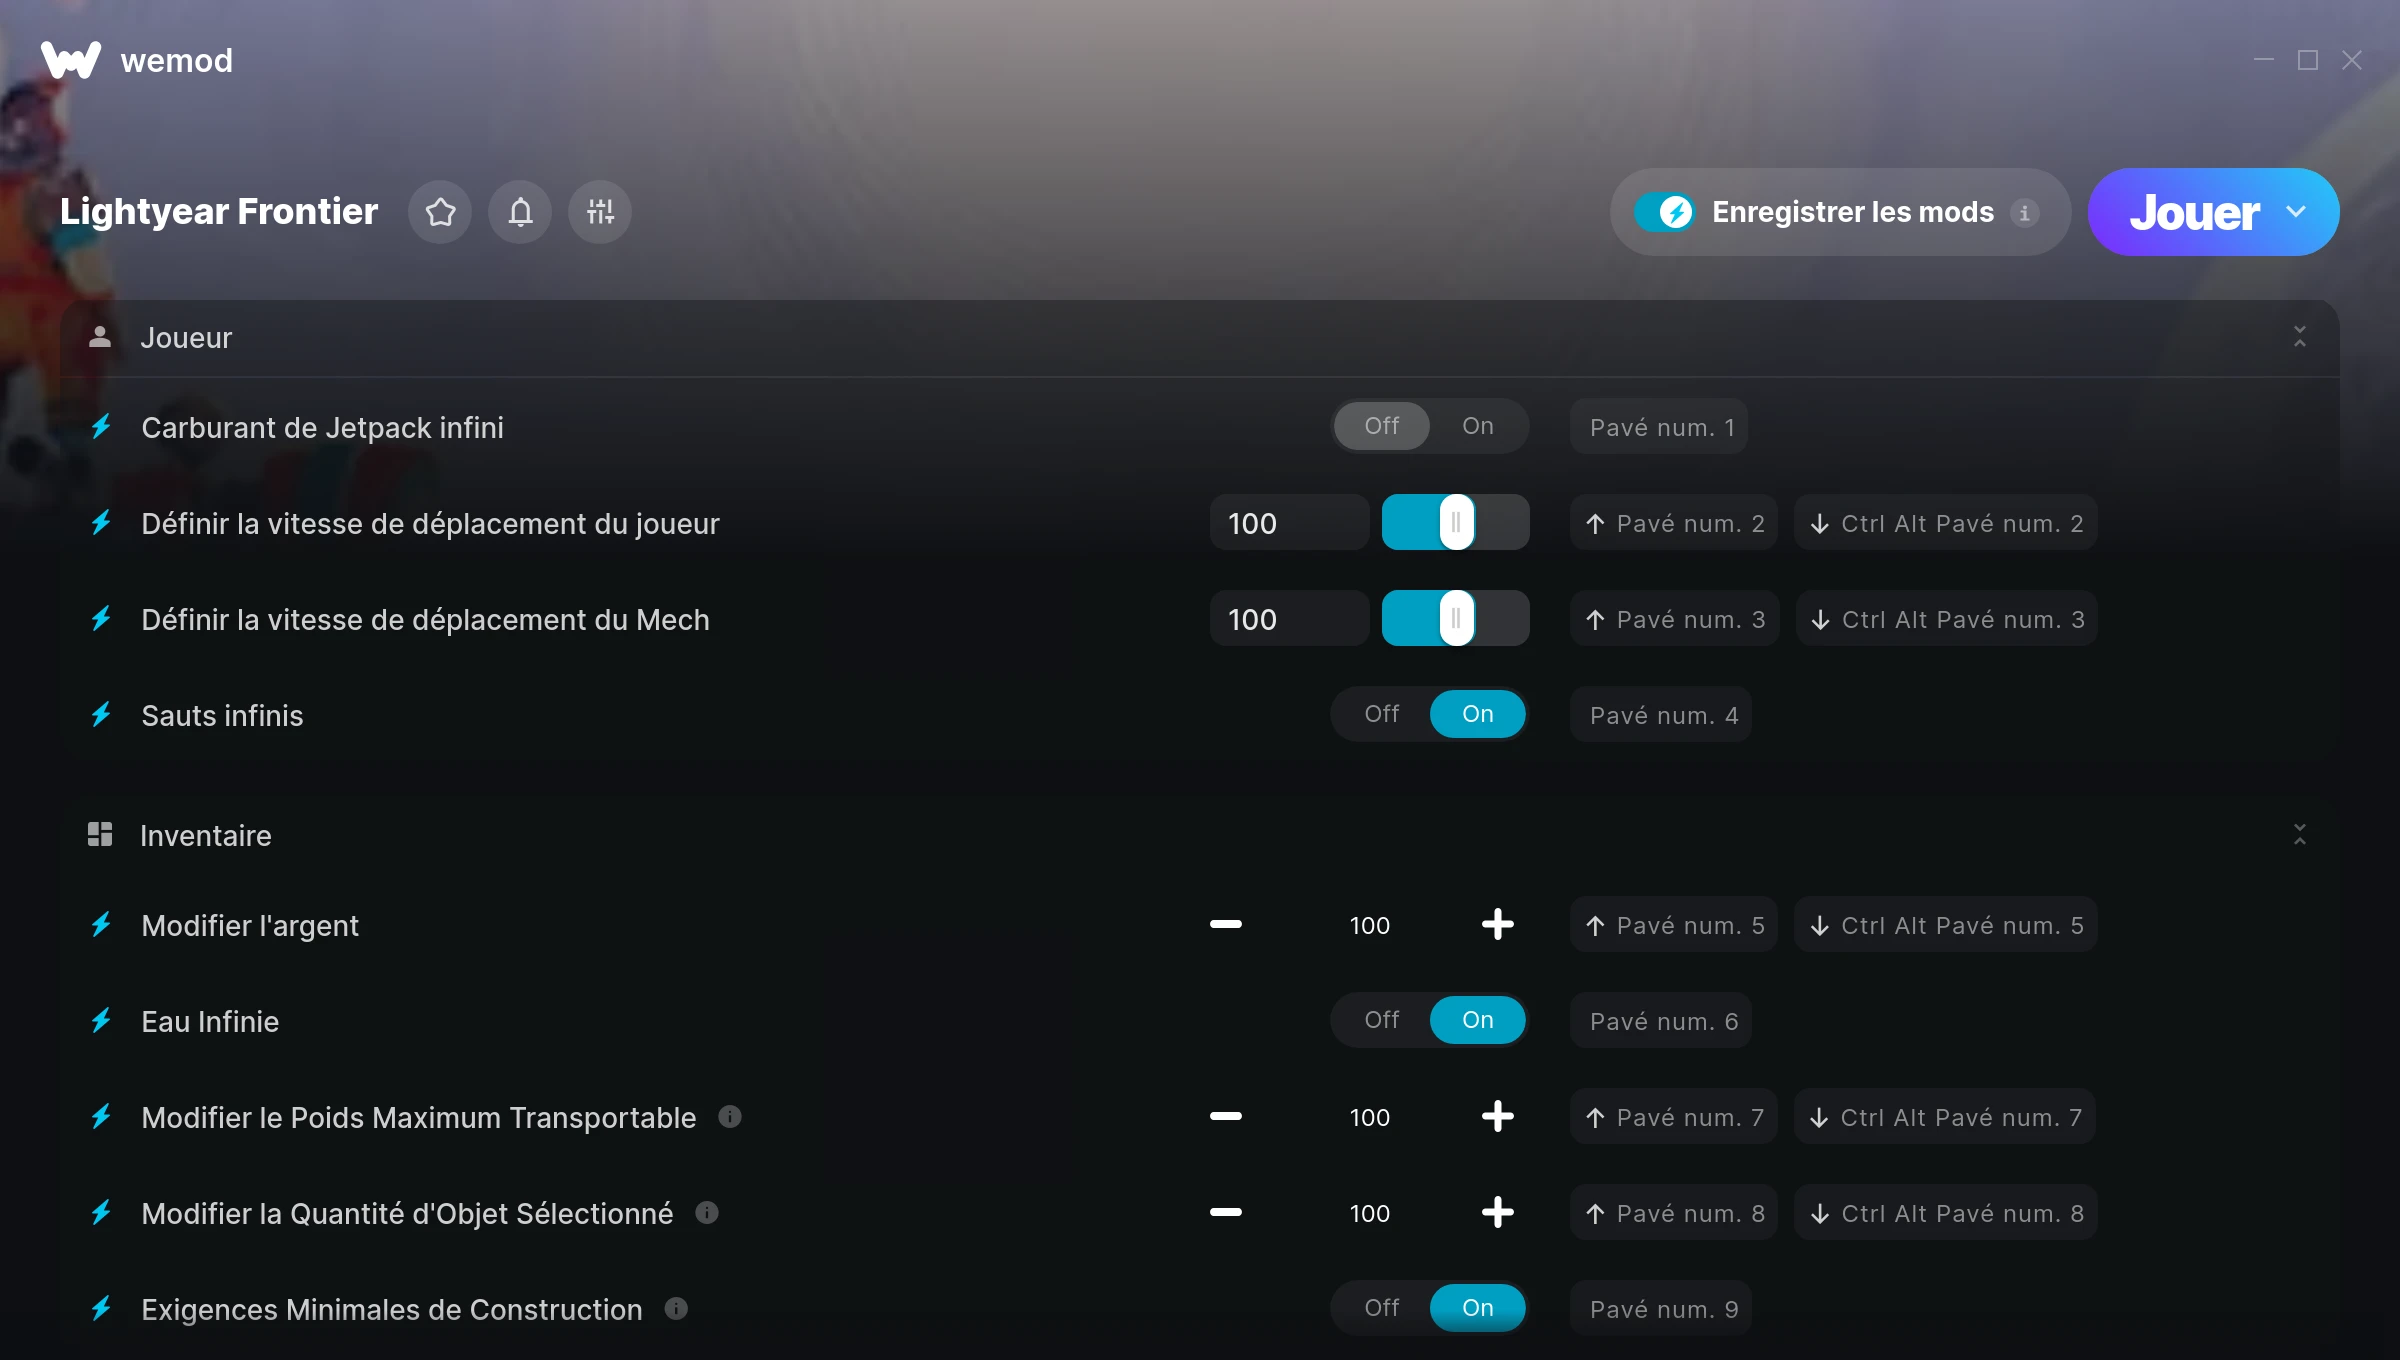Click info icon next to Poids Maximum Transportable
Screen dimensions: 2400x1360
point(730,1117)
